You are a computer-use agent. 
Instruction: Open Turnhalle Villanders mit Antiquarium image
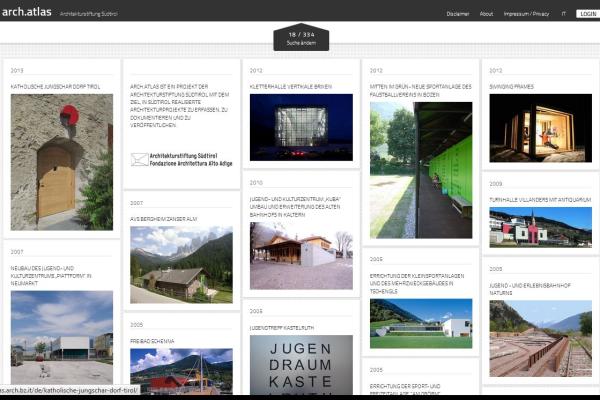pos(540,227)
